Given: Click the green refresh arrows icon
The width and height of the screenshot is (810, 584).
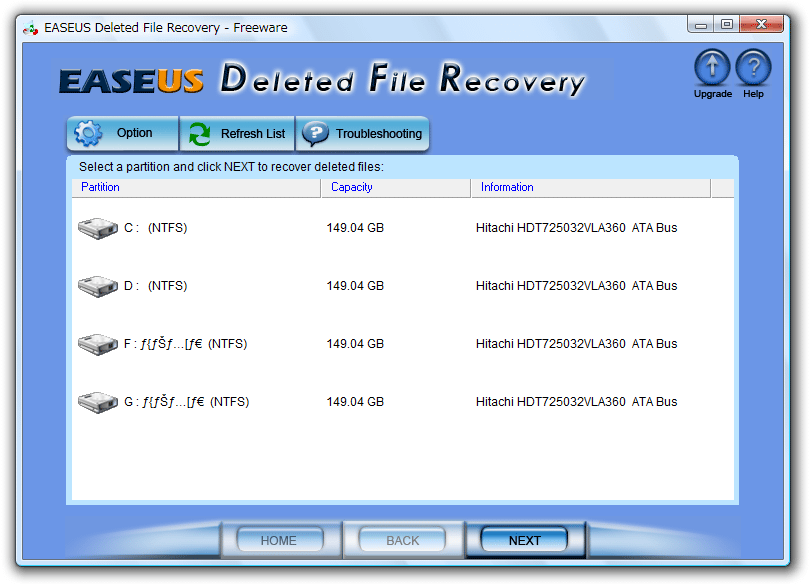Looking at the screenshot, I should click(x=199, y=134).
